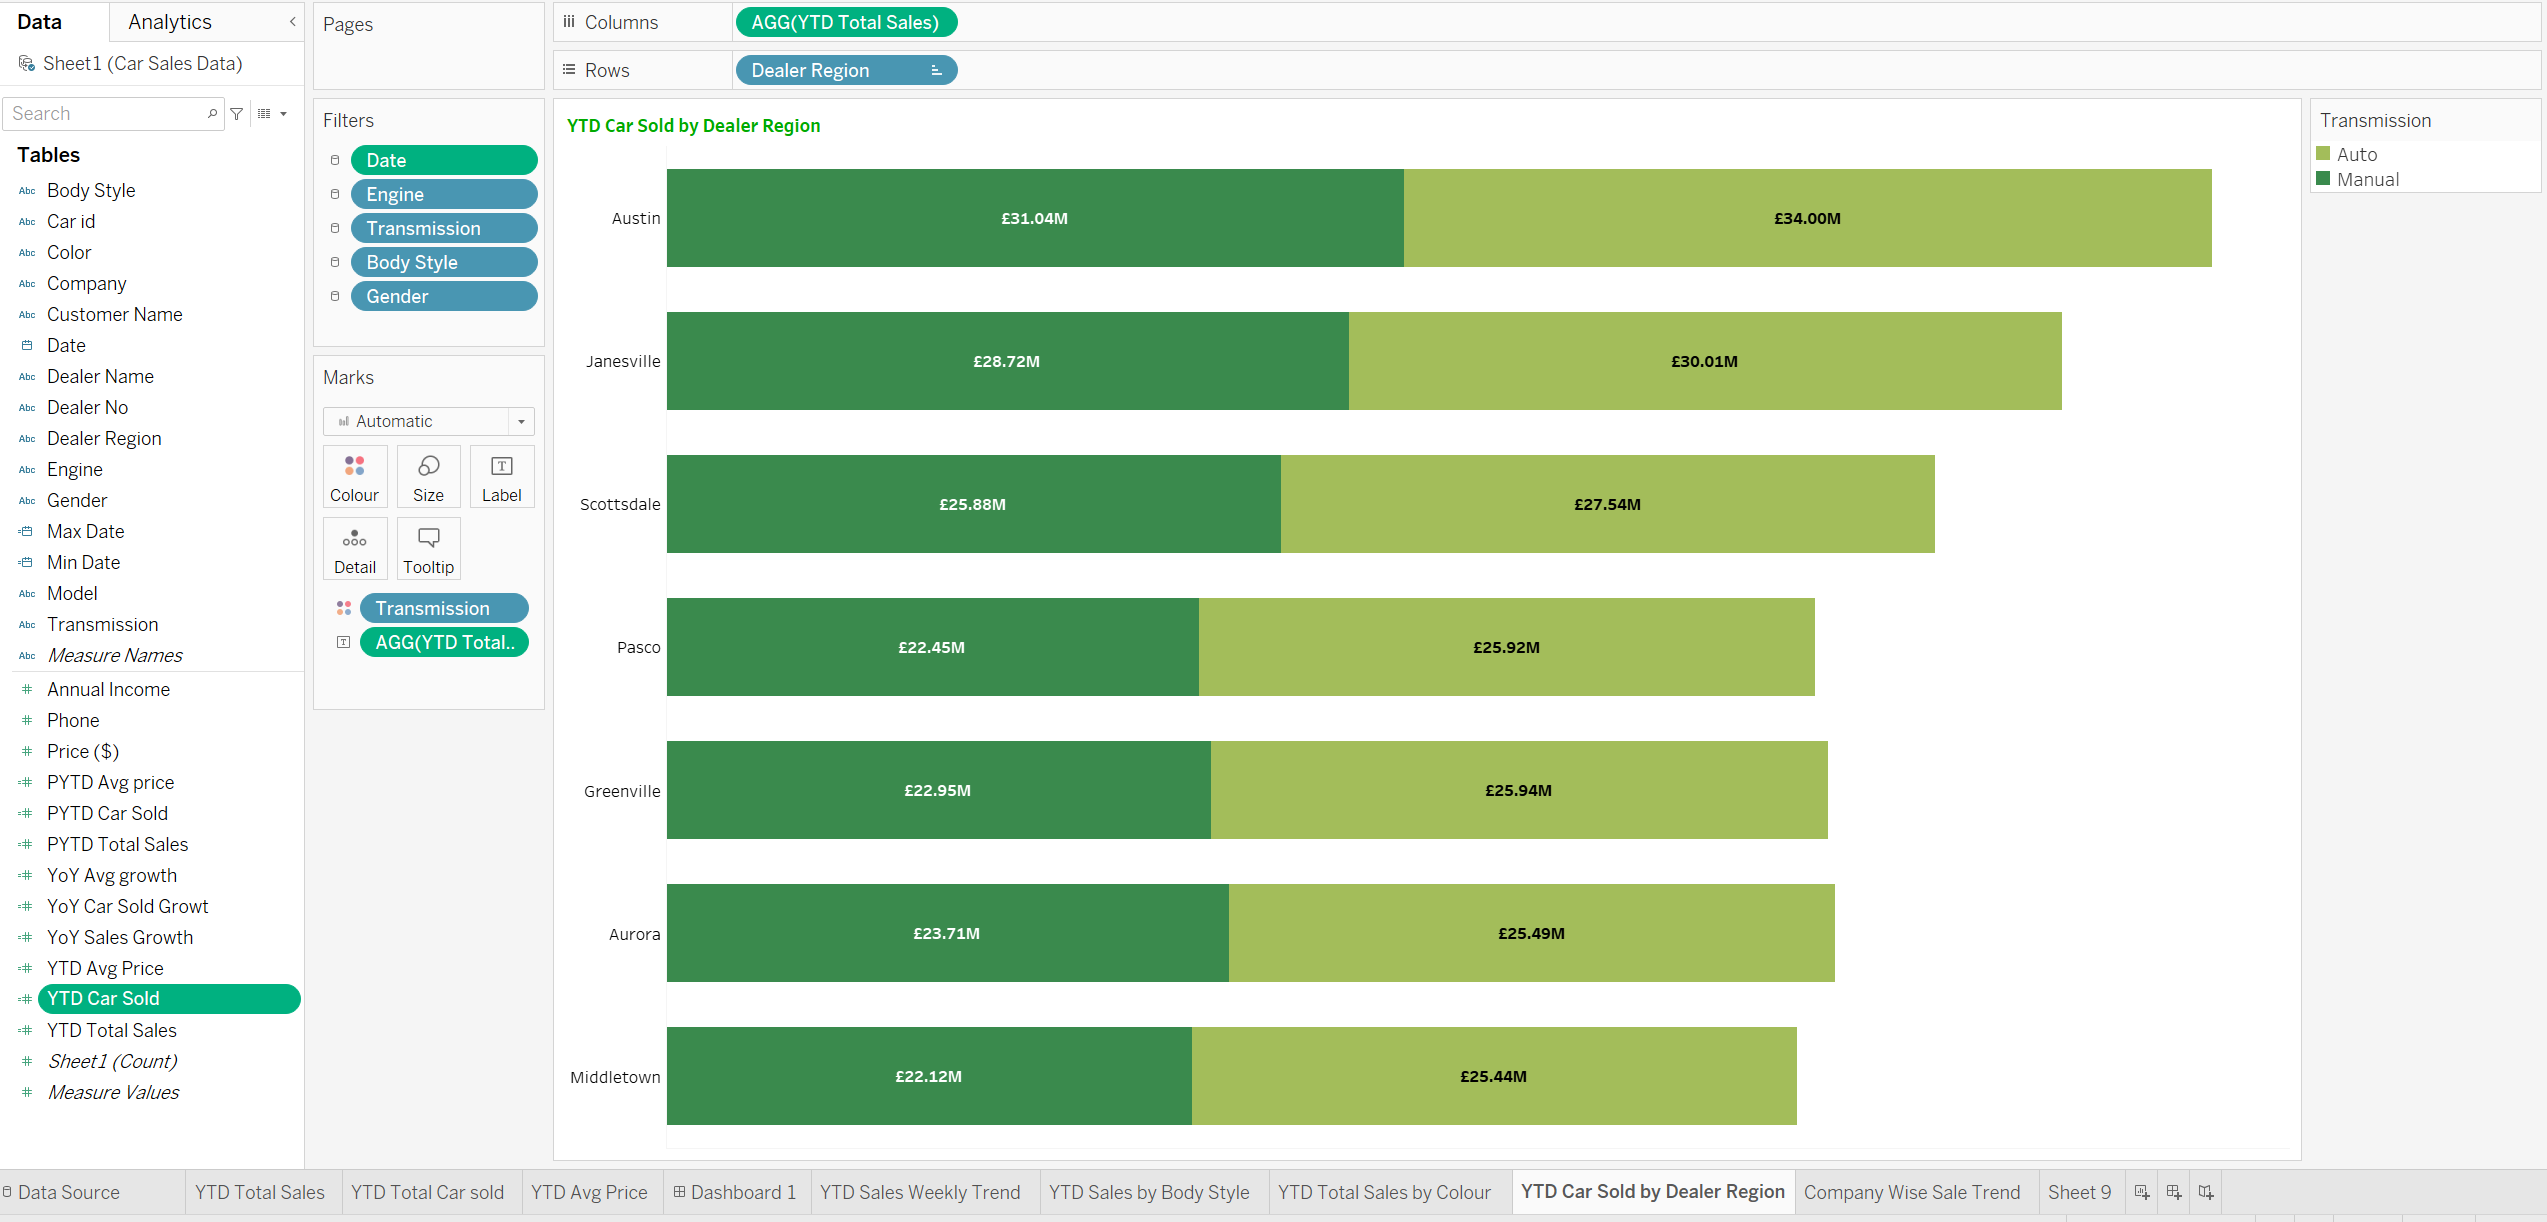Viewport: 2547px width, 1222px height.
Task: Click the New Worksheet icon
Action: click(x=2141, y=1192)
